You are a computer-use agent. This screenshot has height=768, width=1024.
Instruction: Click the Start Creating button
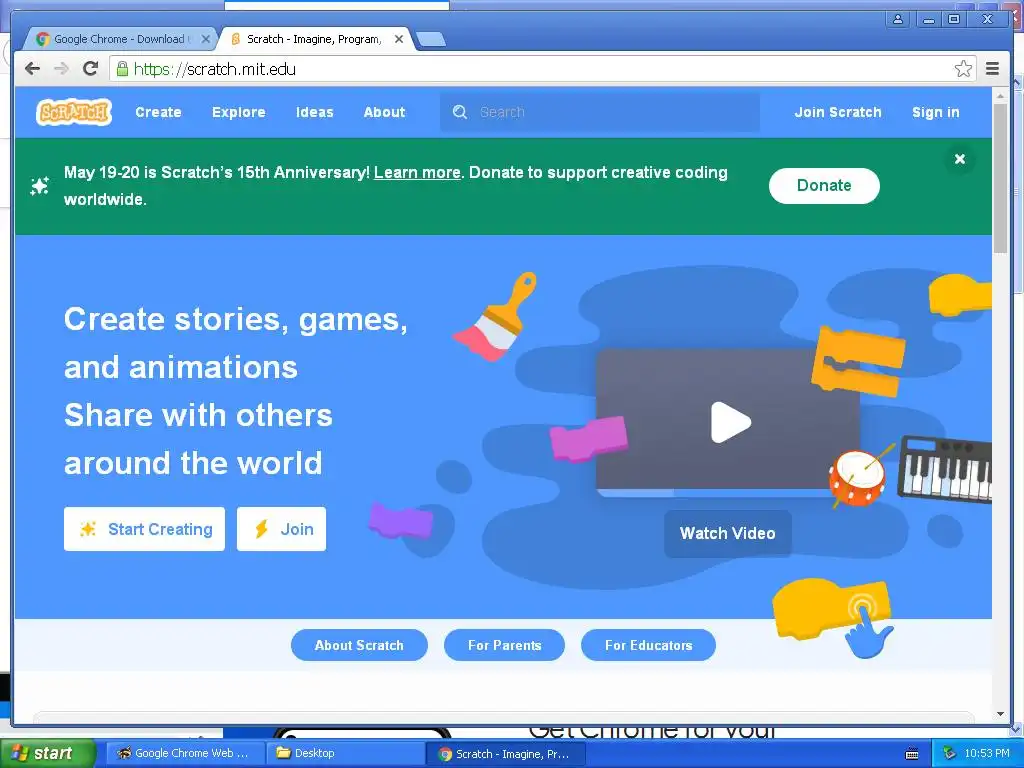point(144,529)
